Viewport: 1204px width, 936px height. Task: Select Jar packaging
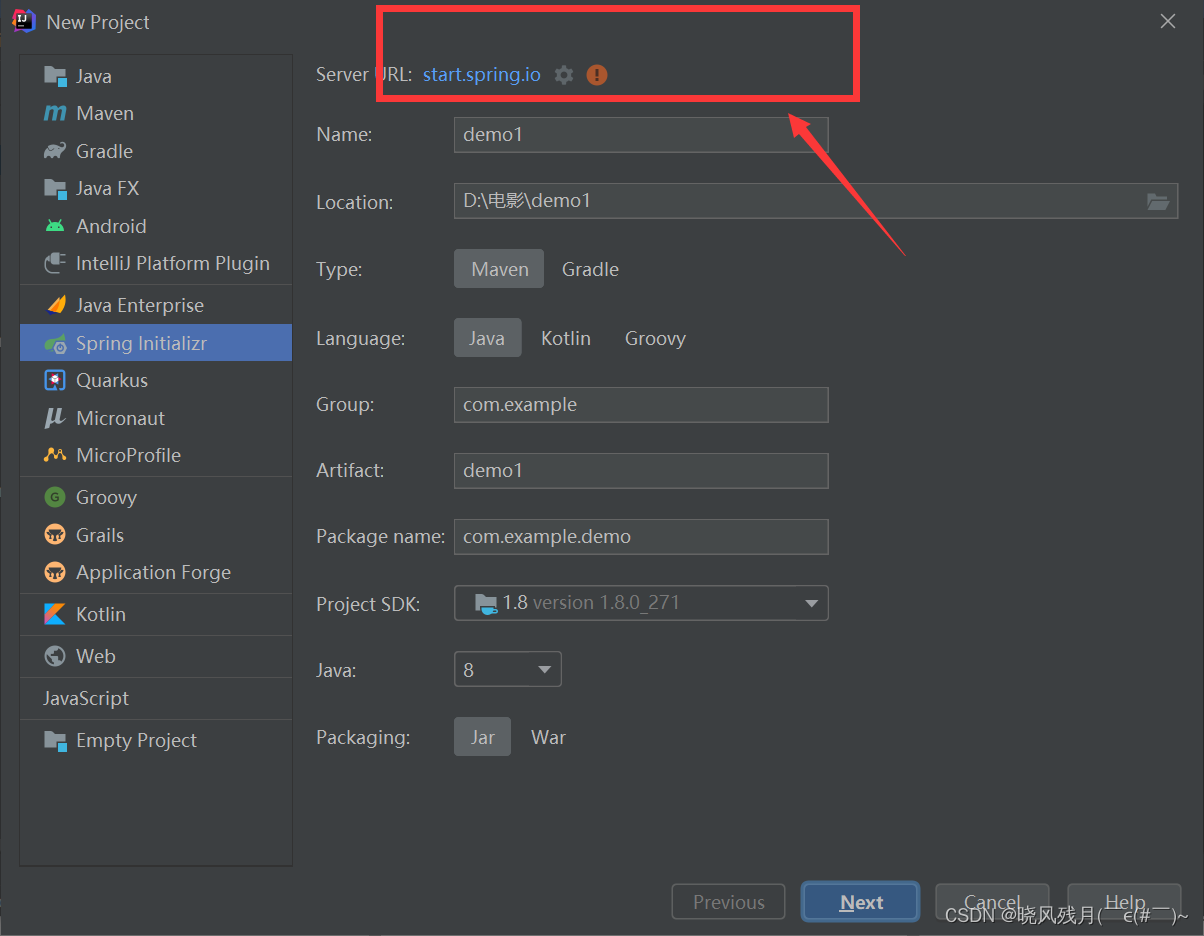pyautogui.click(x=483, y=737)
